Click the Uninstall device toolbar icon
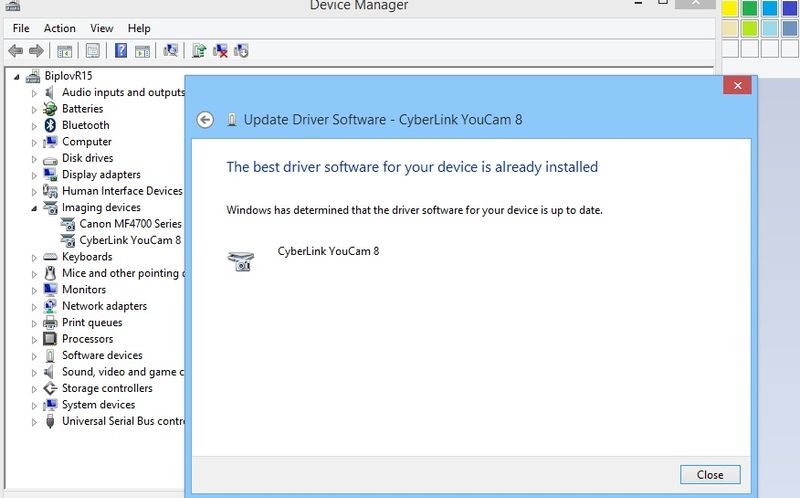Viewport: 800px width, 498px height. click(220, 50)
